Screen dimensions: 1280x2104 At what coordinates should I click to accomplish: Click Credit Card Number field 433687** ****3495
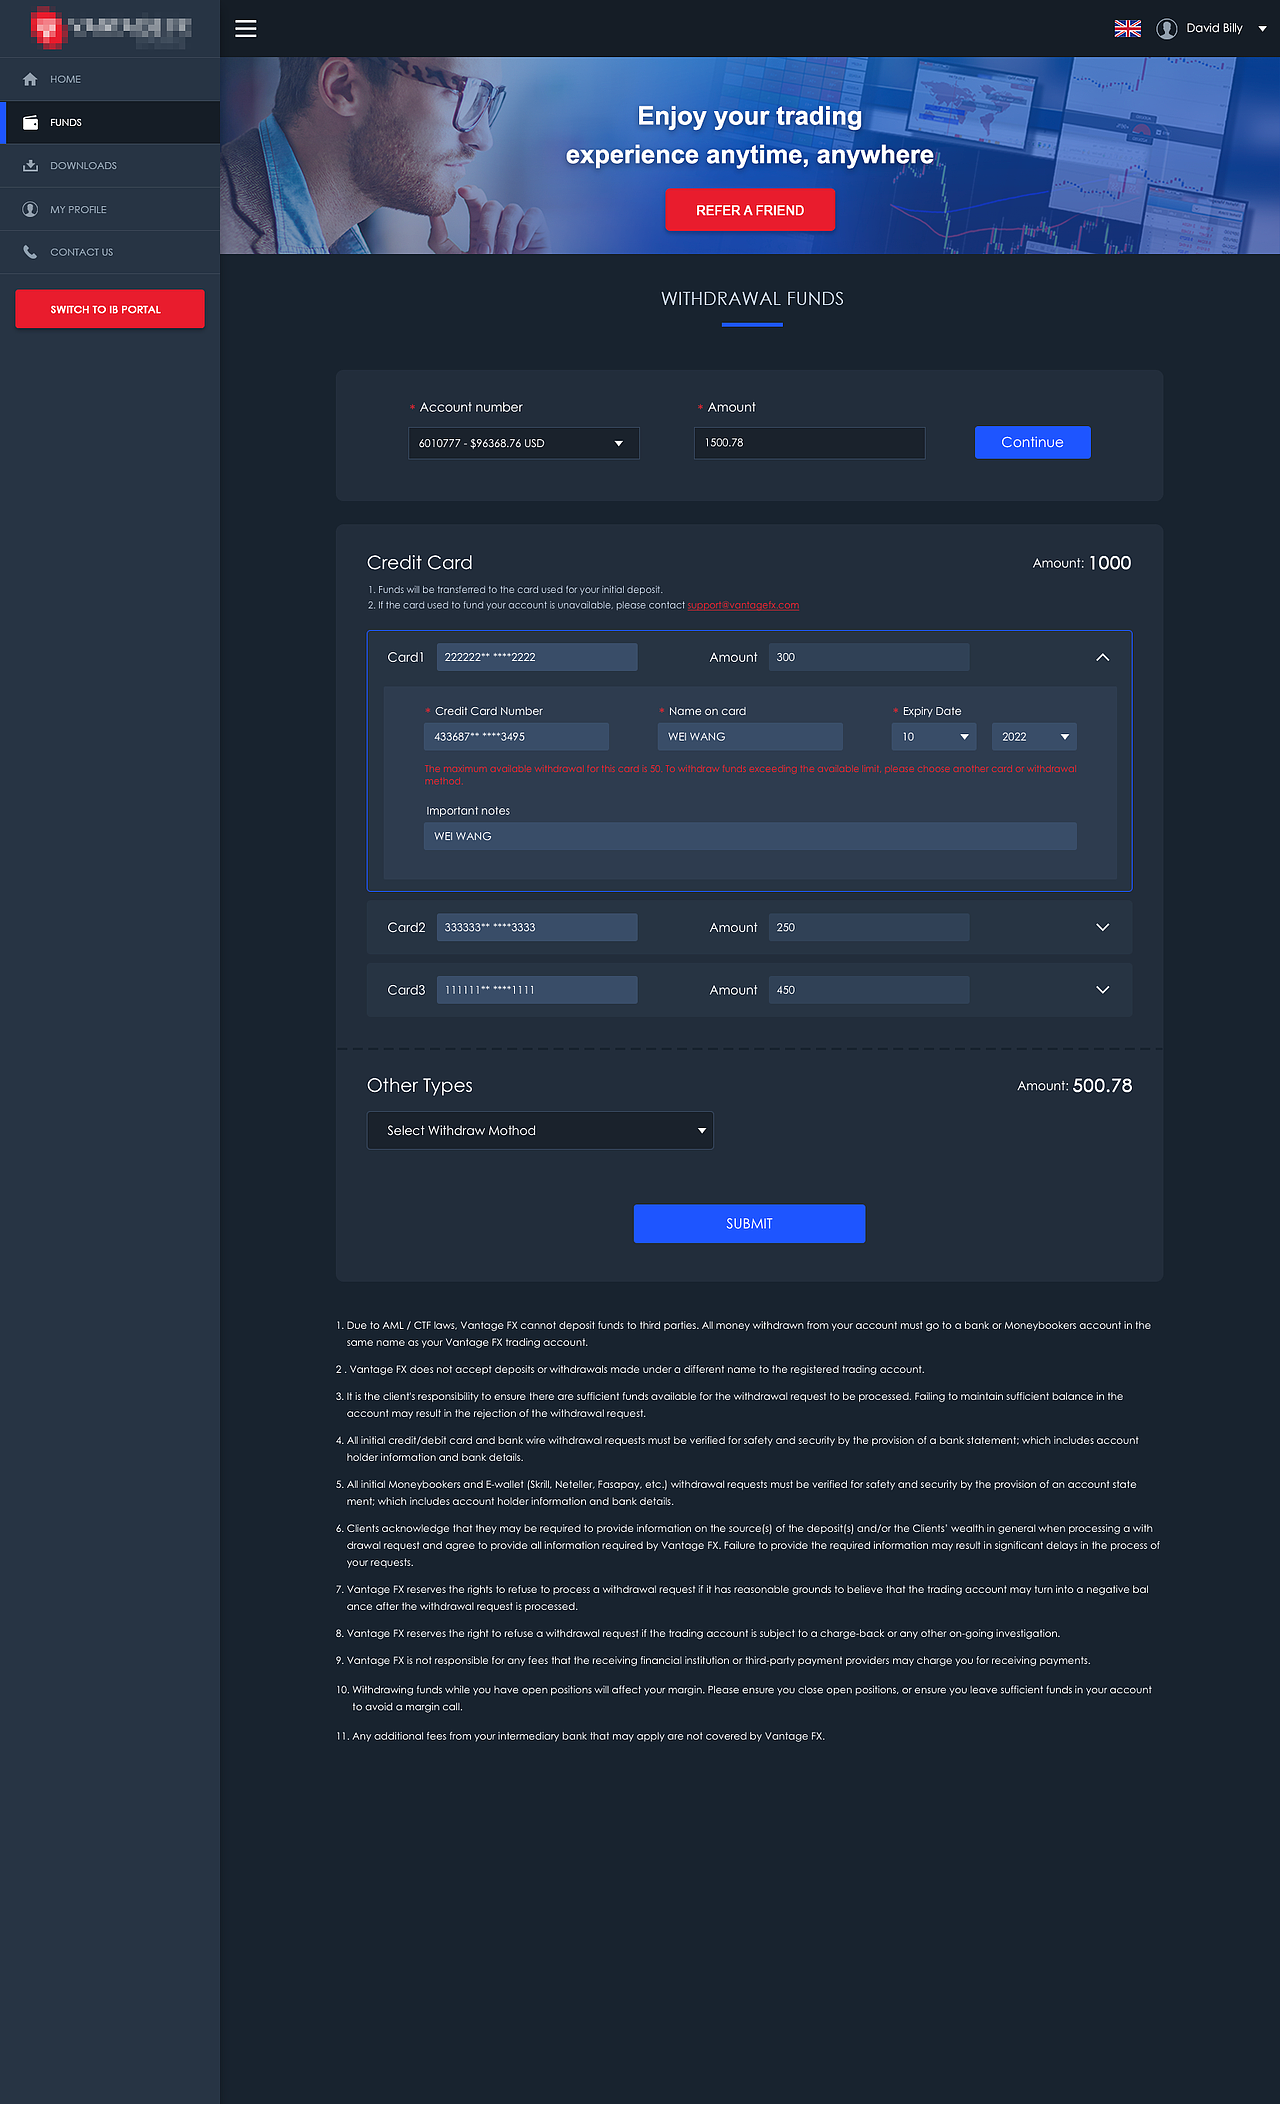click(516, 737)
